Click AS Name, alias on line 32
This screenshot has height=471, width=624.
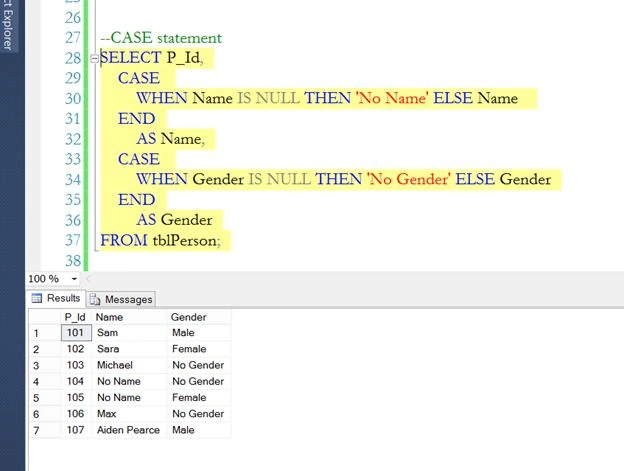171,139
